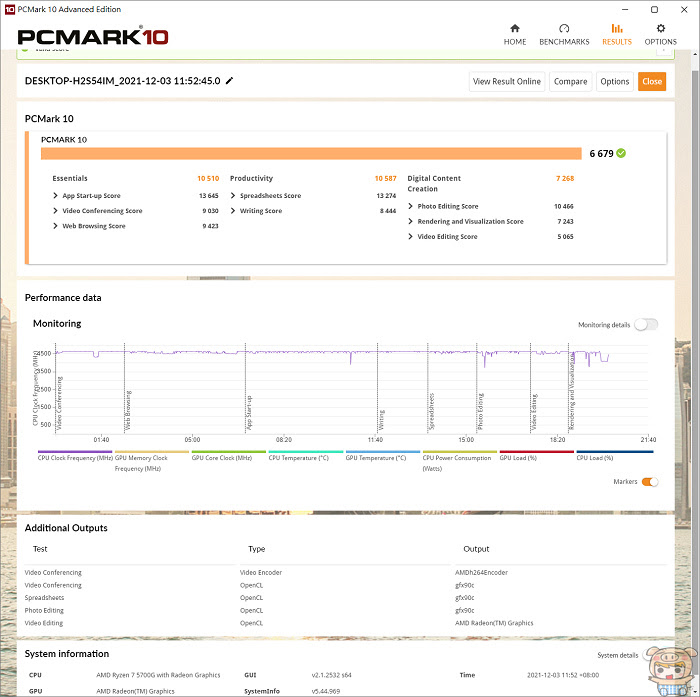This screenshot has height=697, width=700.
Task: Click the Test column header
Action: coord(40,549)
